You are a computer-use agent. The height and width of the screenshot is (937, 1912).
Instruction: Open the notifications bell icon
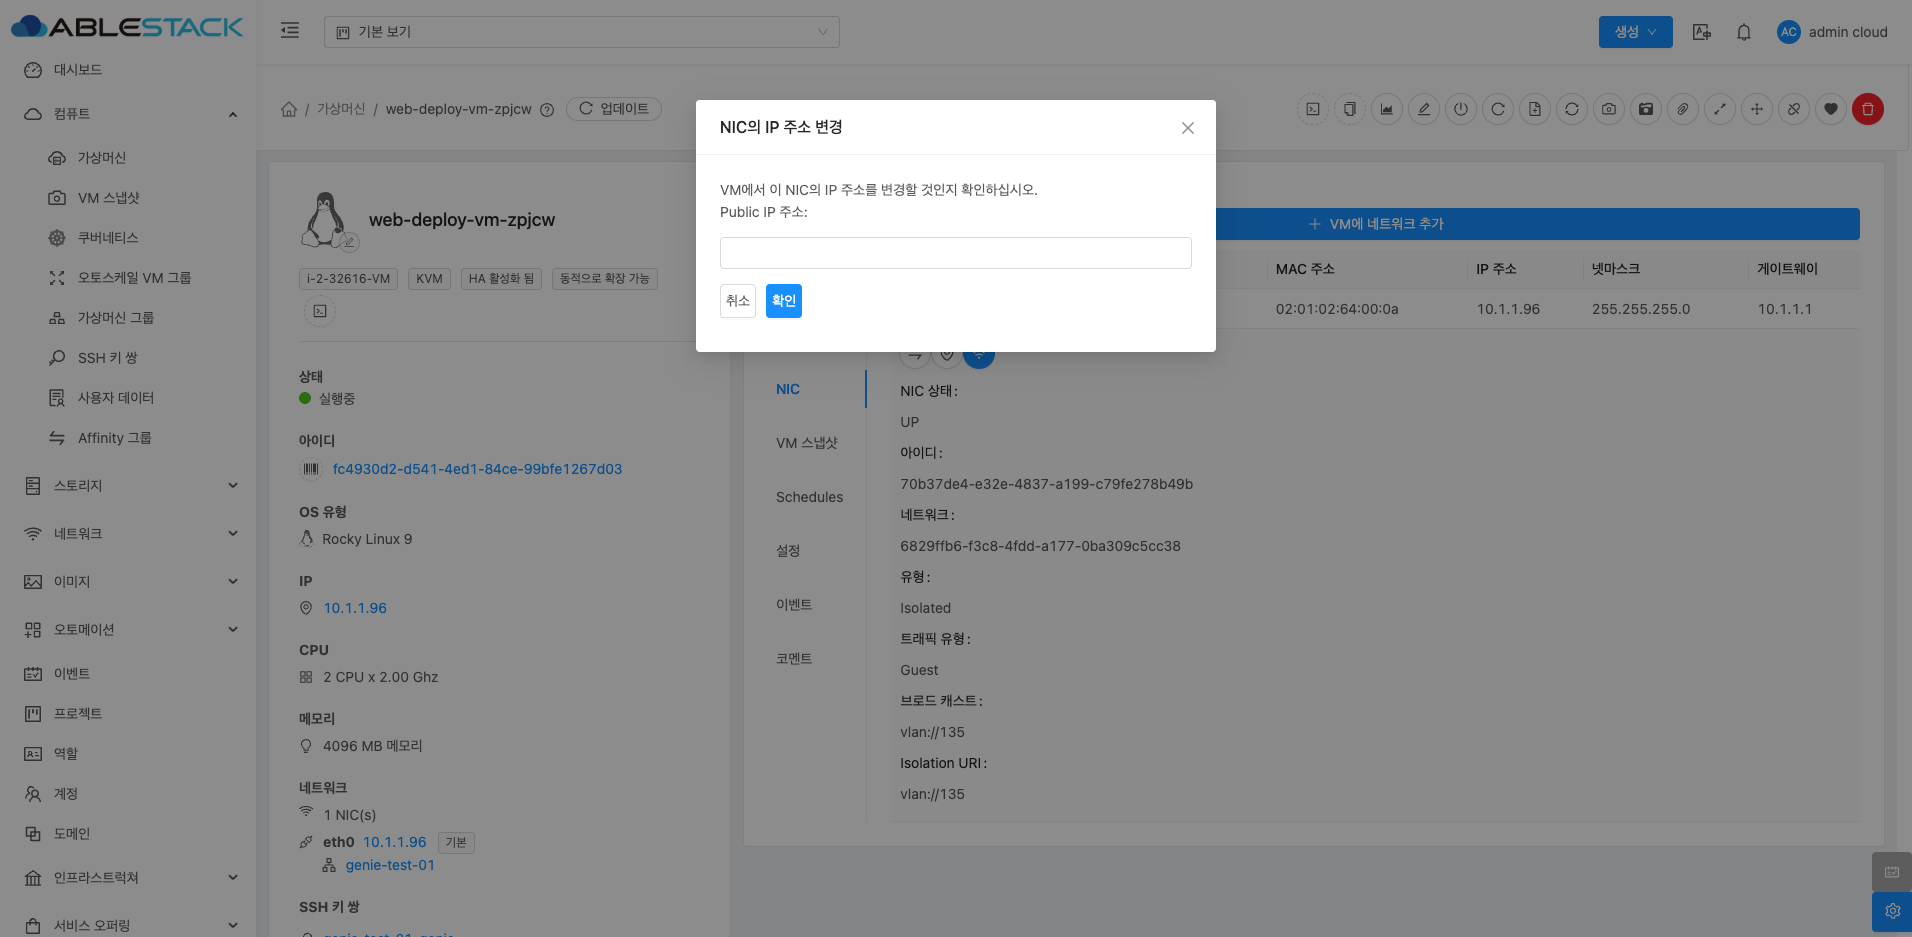click(1743, 32)
